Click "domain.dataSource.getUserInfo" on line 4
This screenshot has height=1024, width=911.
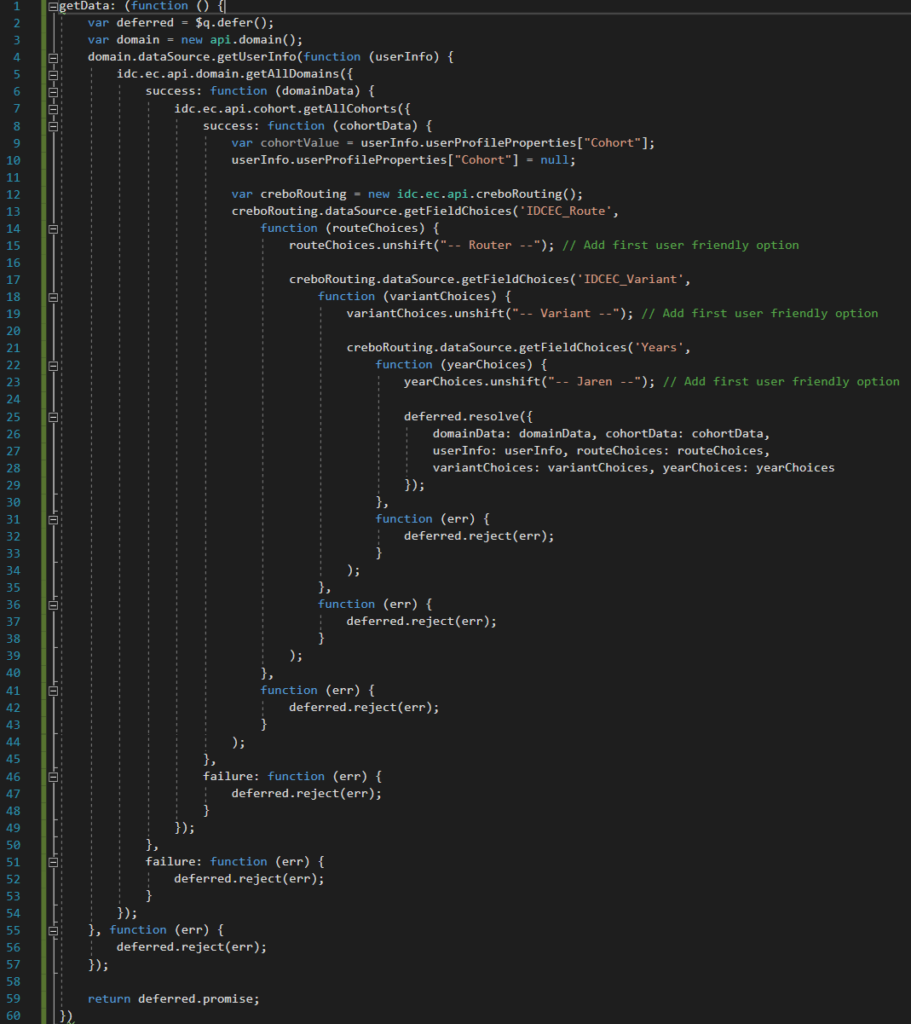point(192,57)
